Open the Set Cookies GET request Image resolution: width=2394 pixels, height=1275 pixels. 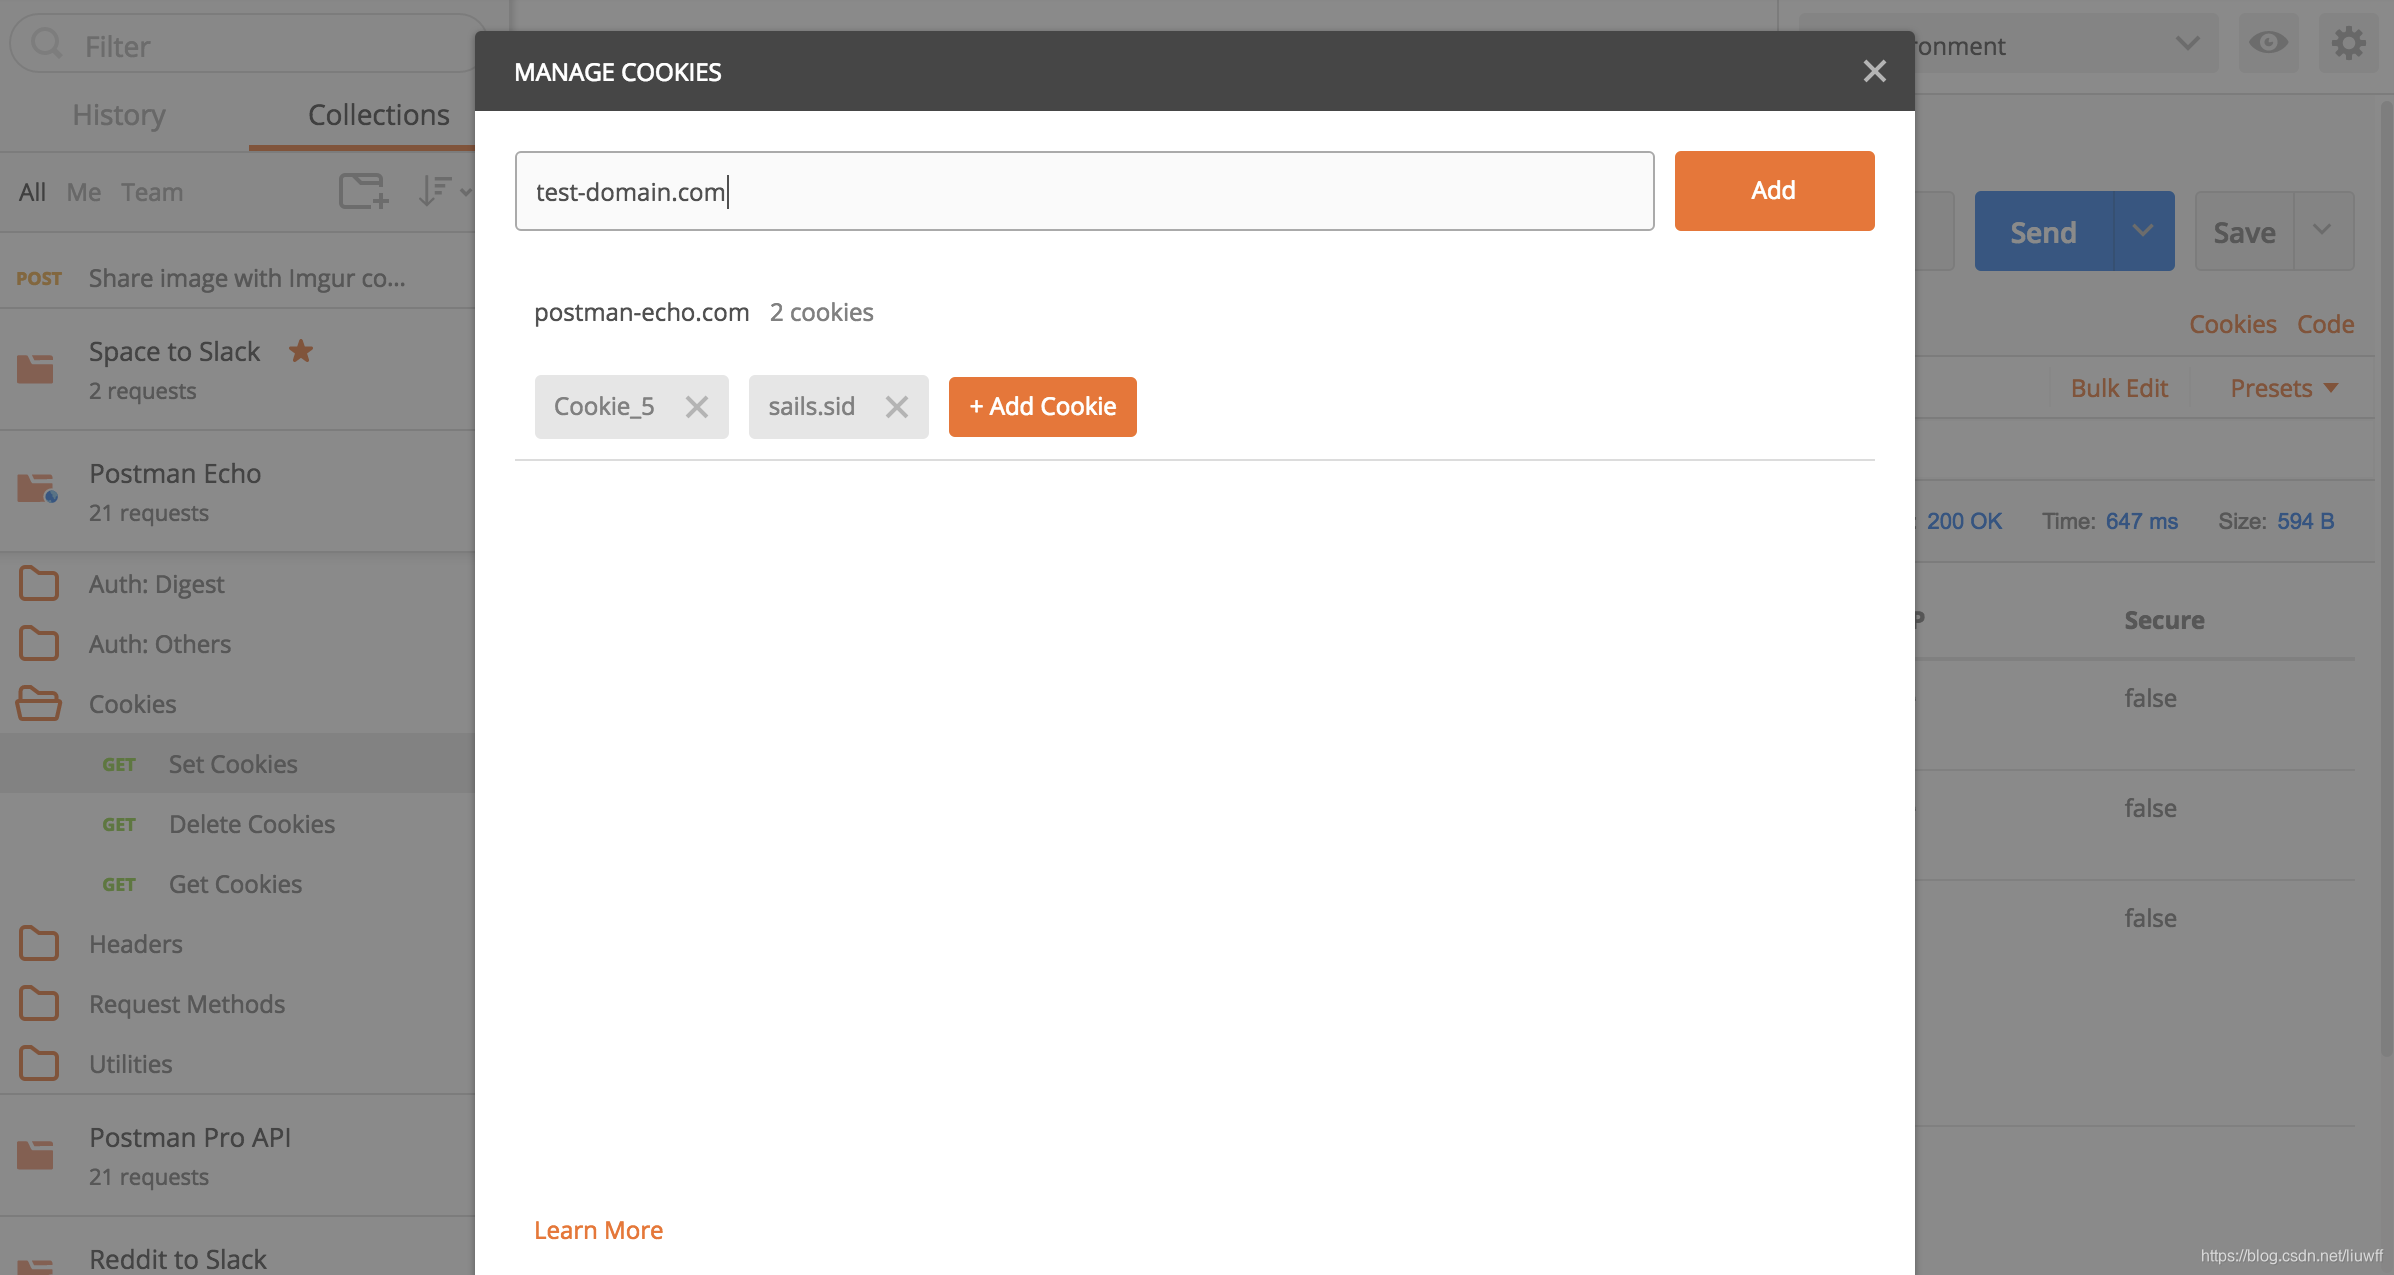(x=237, y=764)
